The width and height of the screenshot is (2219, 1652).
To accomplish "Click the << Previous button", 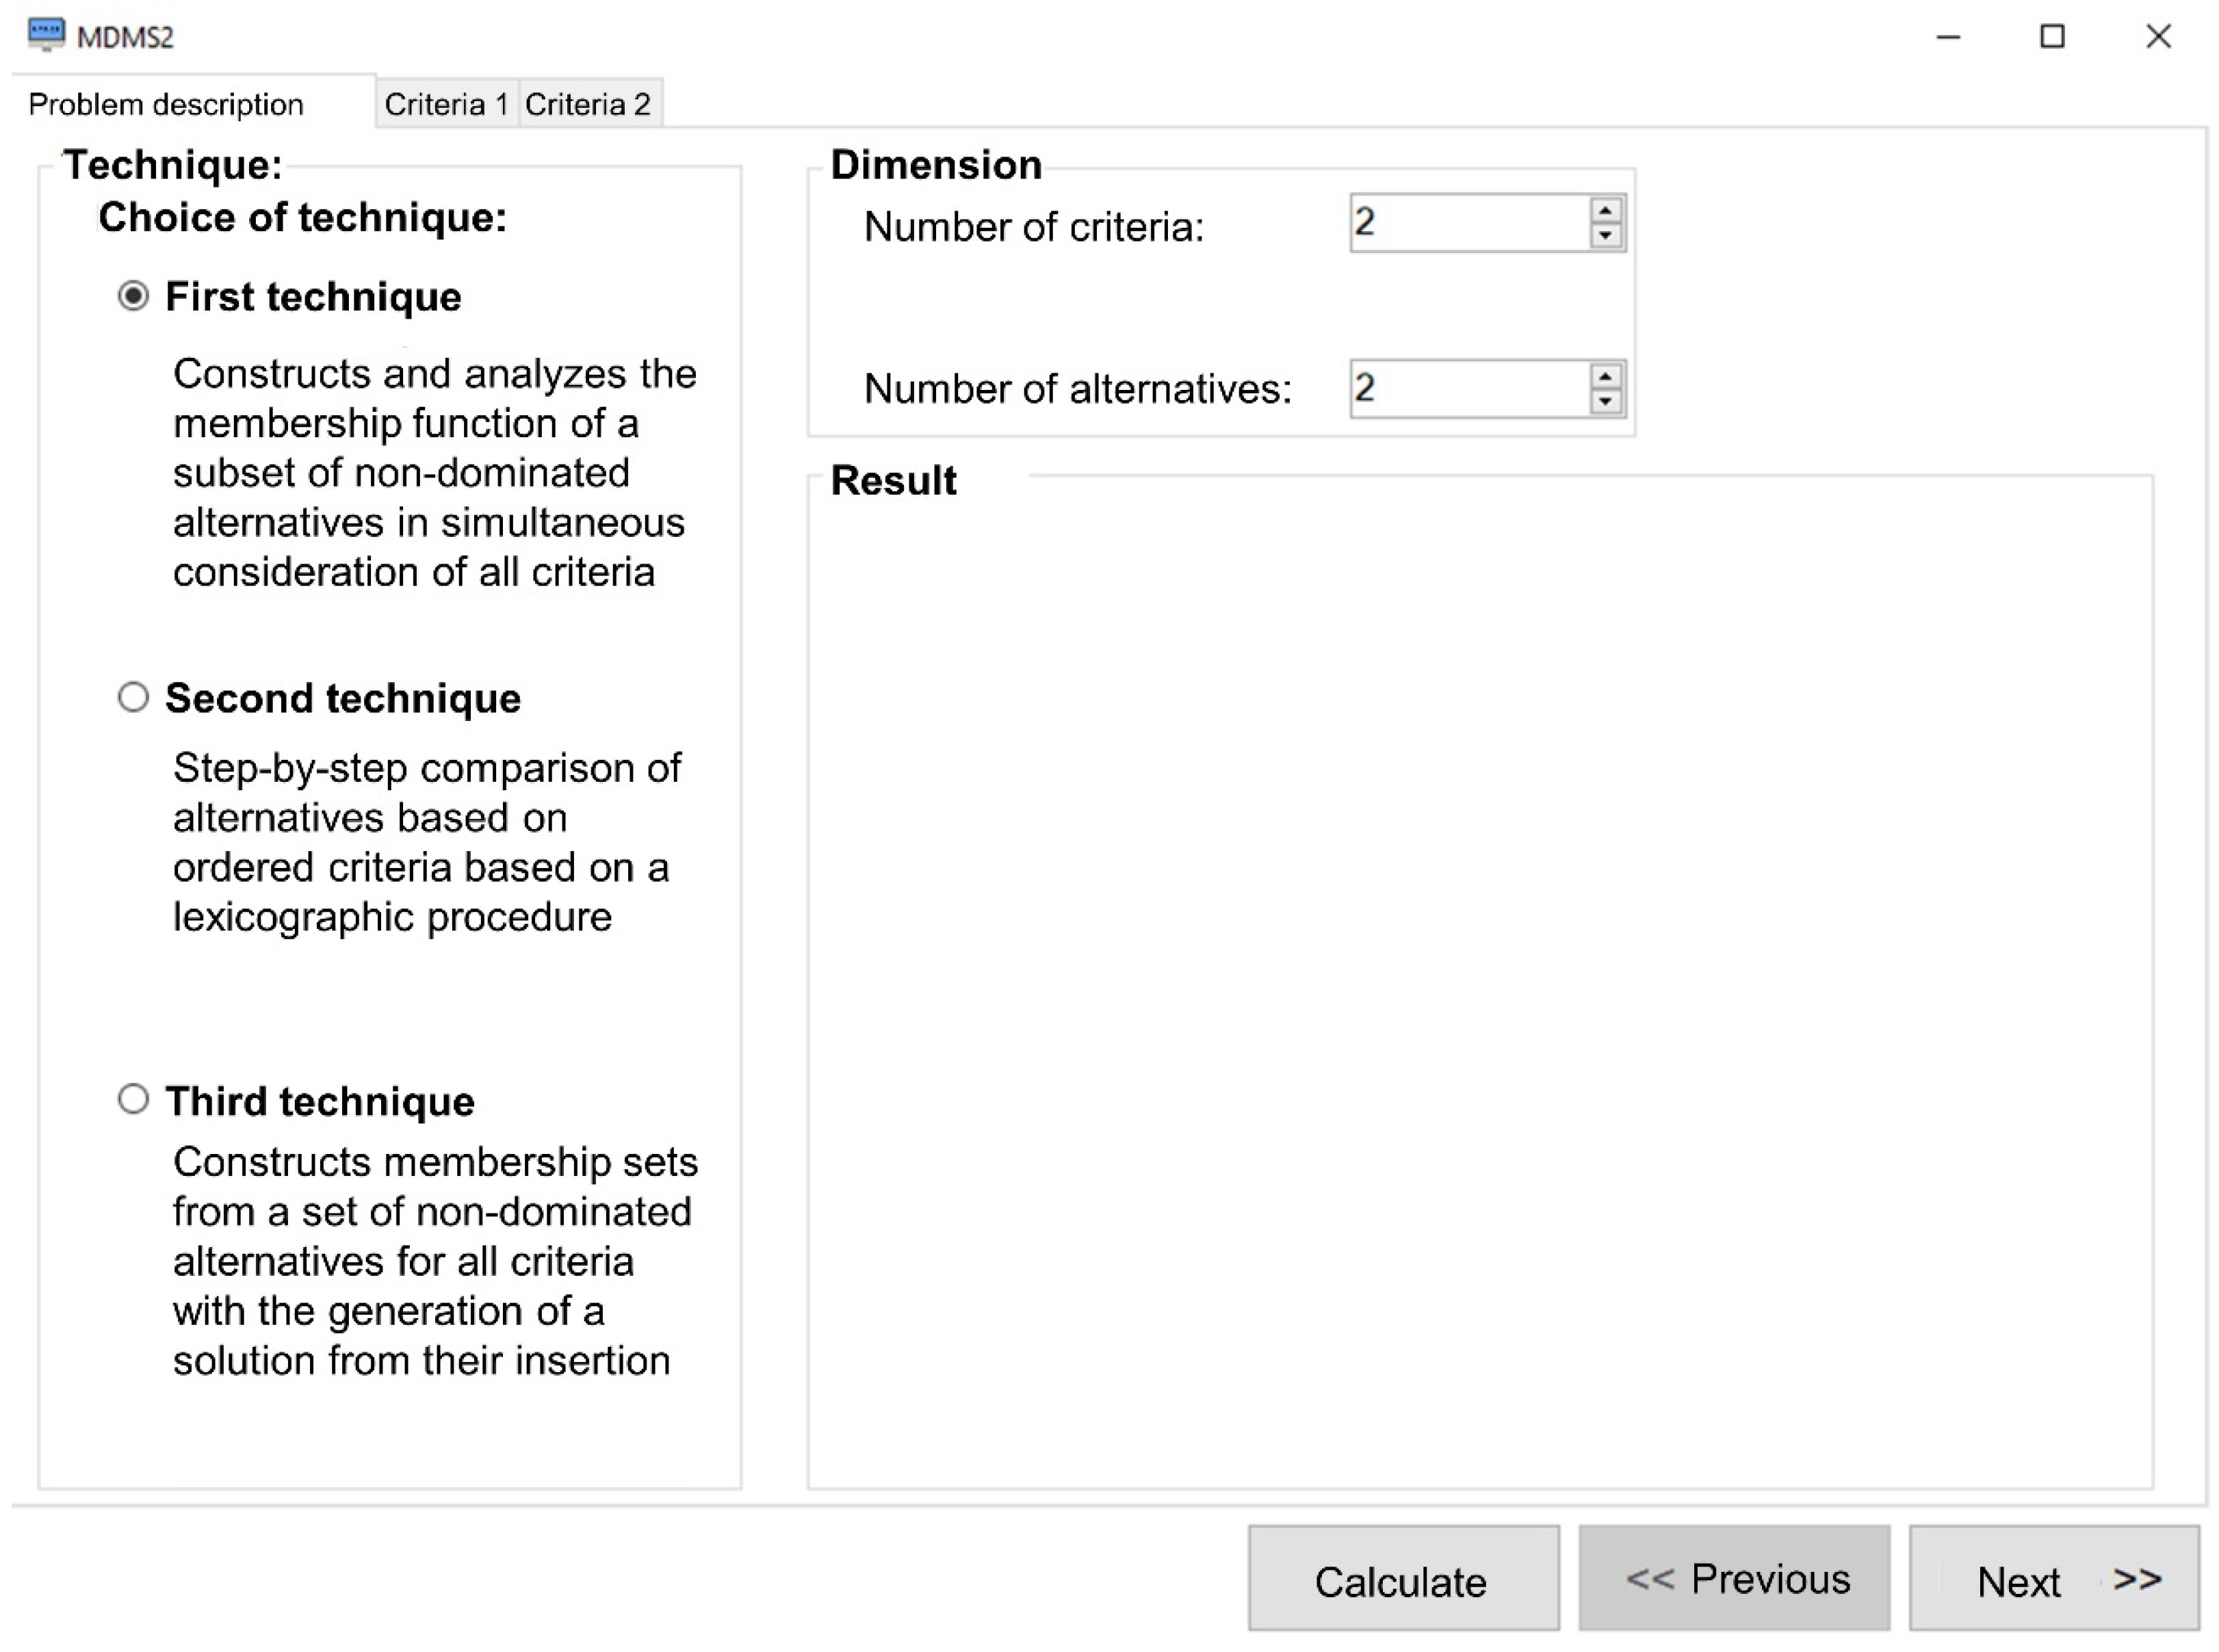I will tap(1734, 1579).
